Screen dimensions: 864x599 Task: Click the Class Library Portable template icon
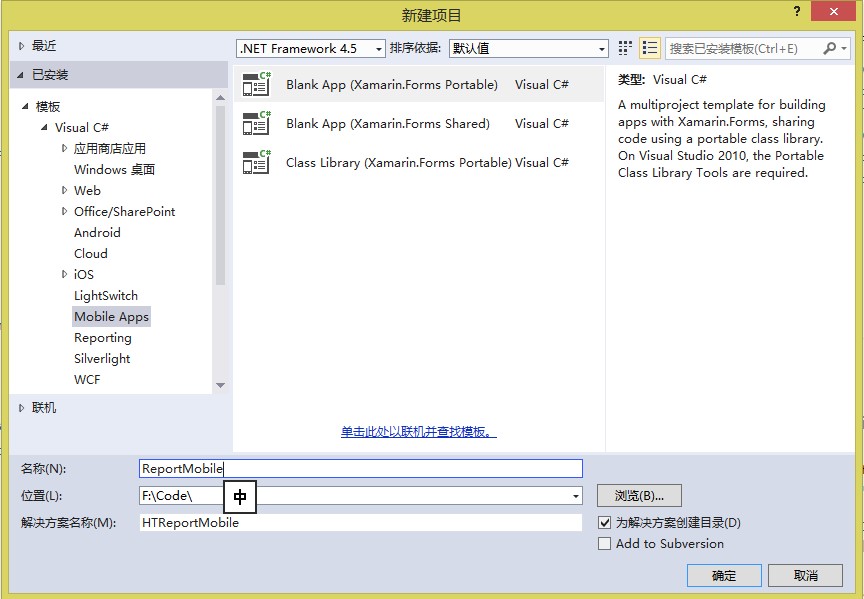coord(257,163)
